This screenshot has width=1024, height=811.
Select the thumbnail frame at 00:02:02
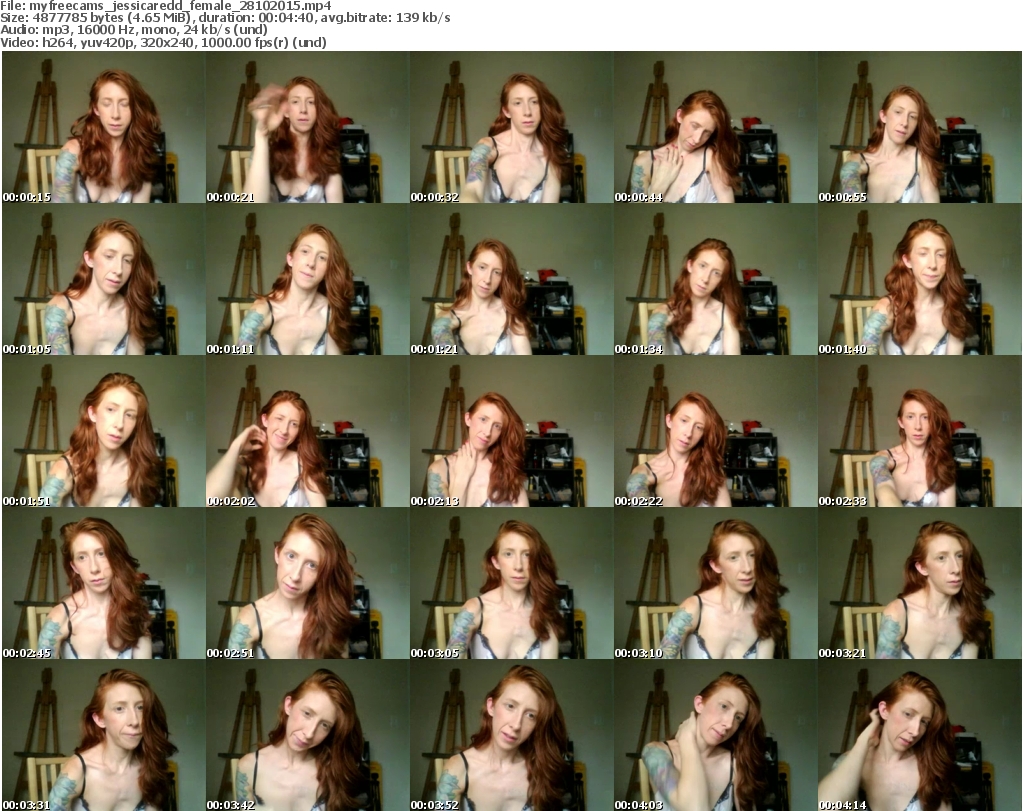pos(308,432)
